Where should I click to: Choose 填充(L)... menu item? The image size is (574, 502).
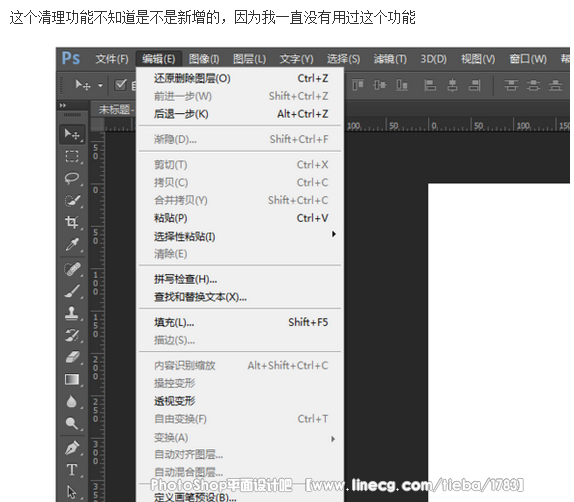[241, 322]
